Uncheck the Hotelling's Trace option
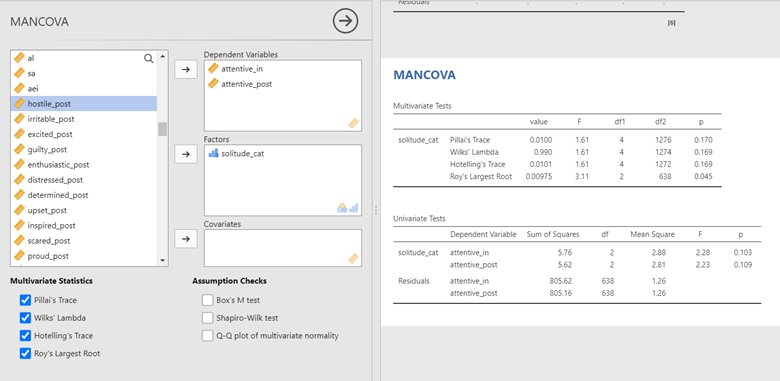780x381 pixels. 25,336
